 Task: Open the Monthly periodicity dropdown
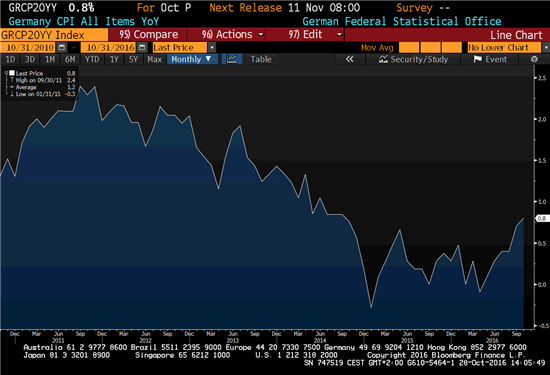coord(192,59)
